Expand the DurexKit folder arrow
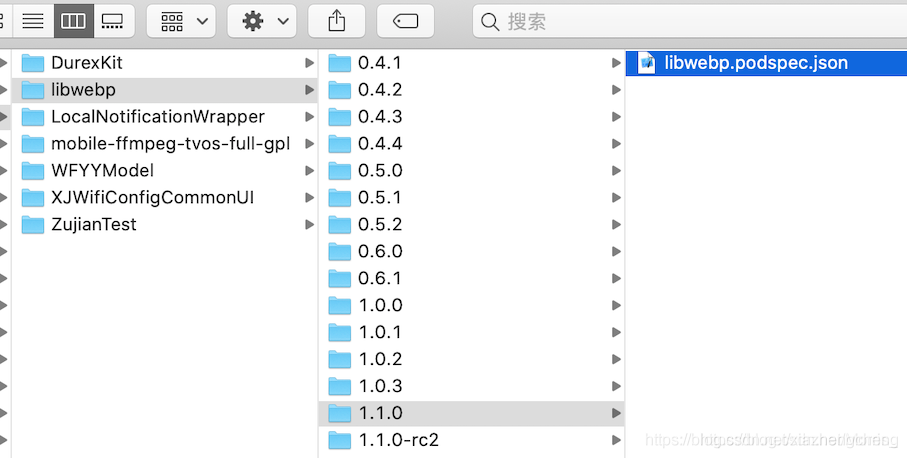 click(309, 62)
